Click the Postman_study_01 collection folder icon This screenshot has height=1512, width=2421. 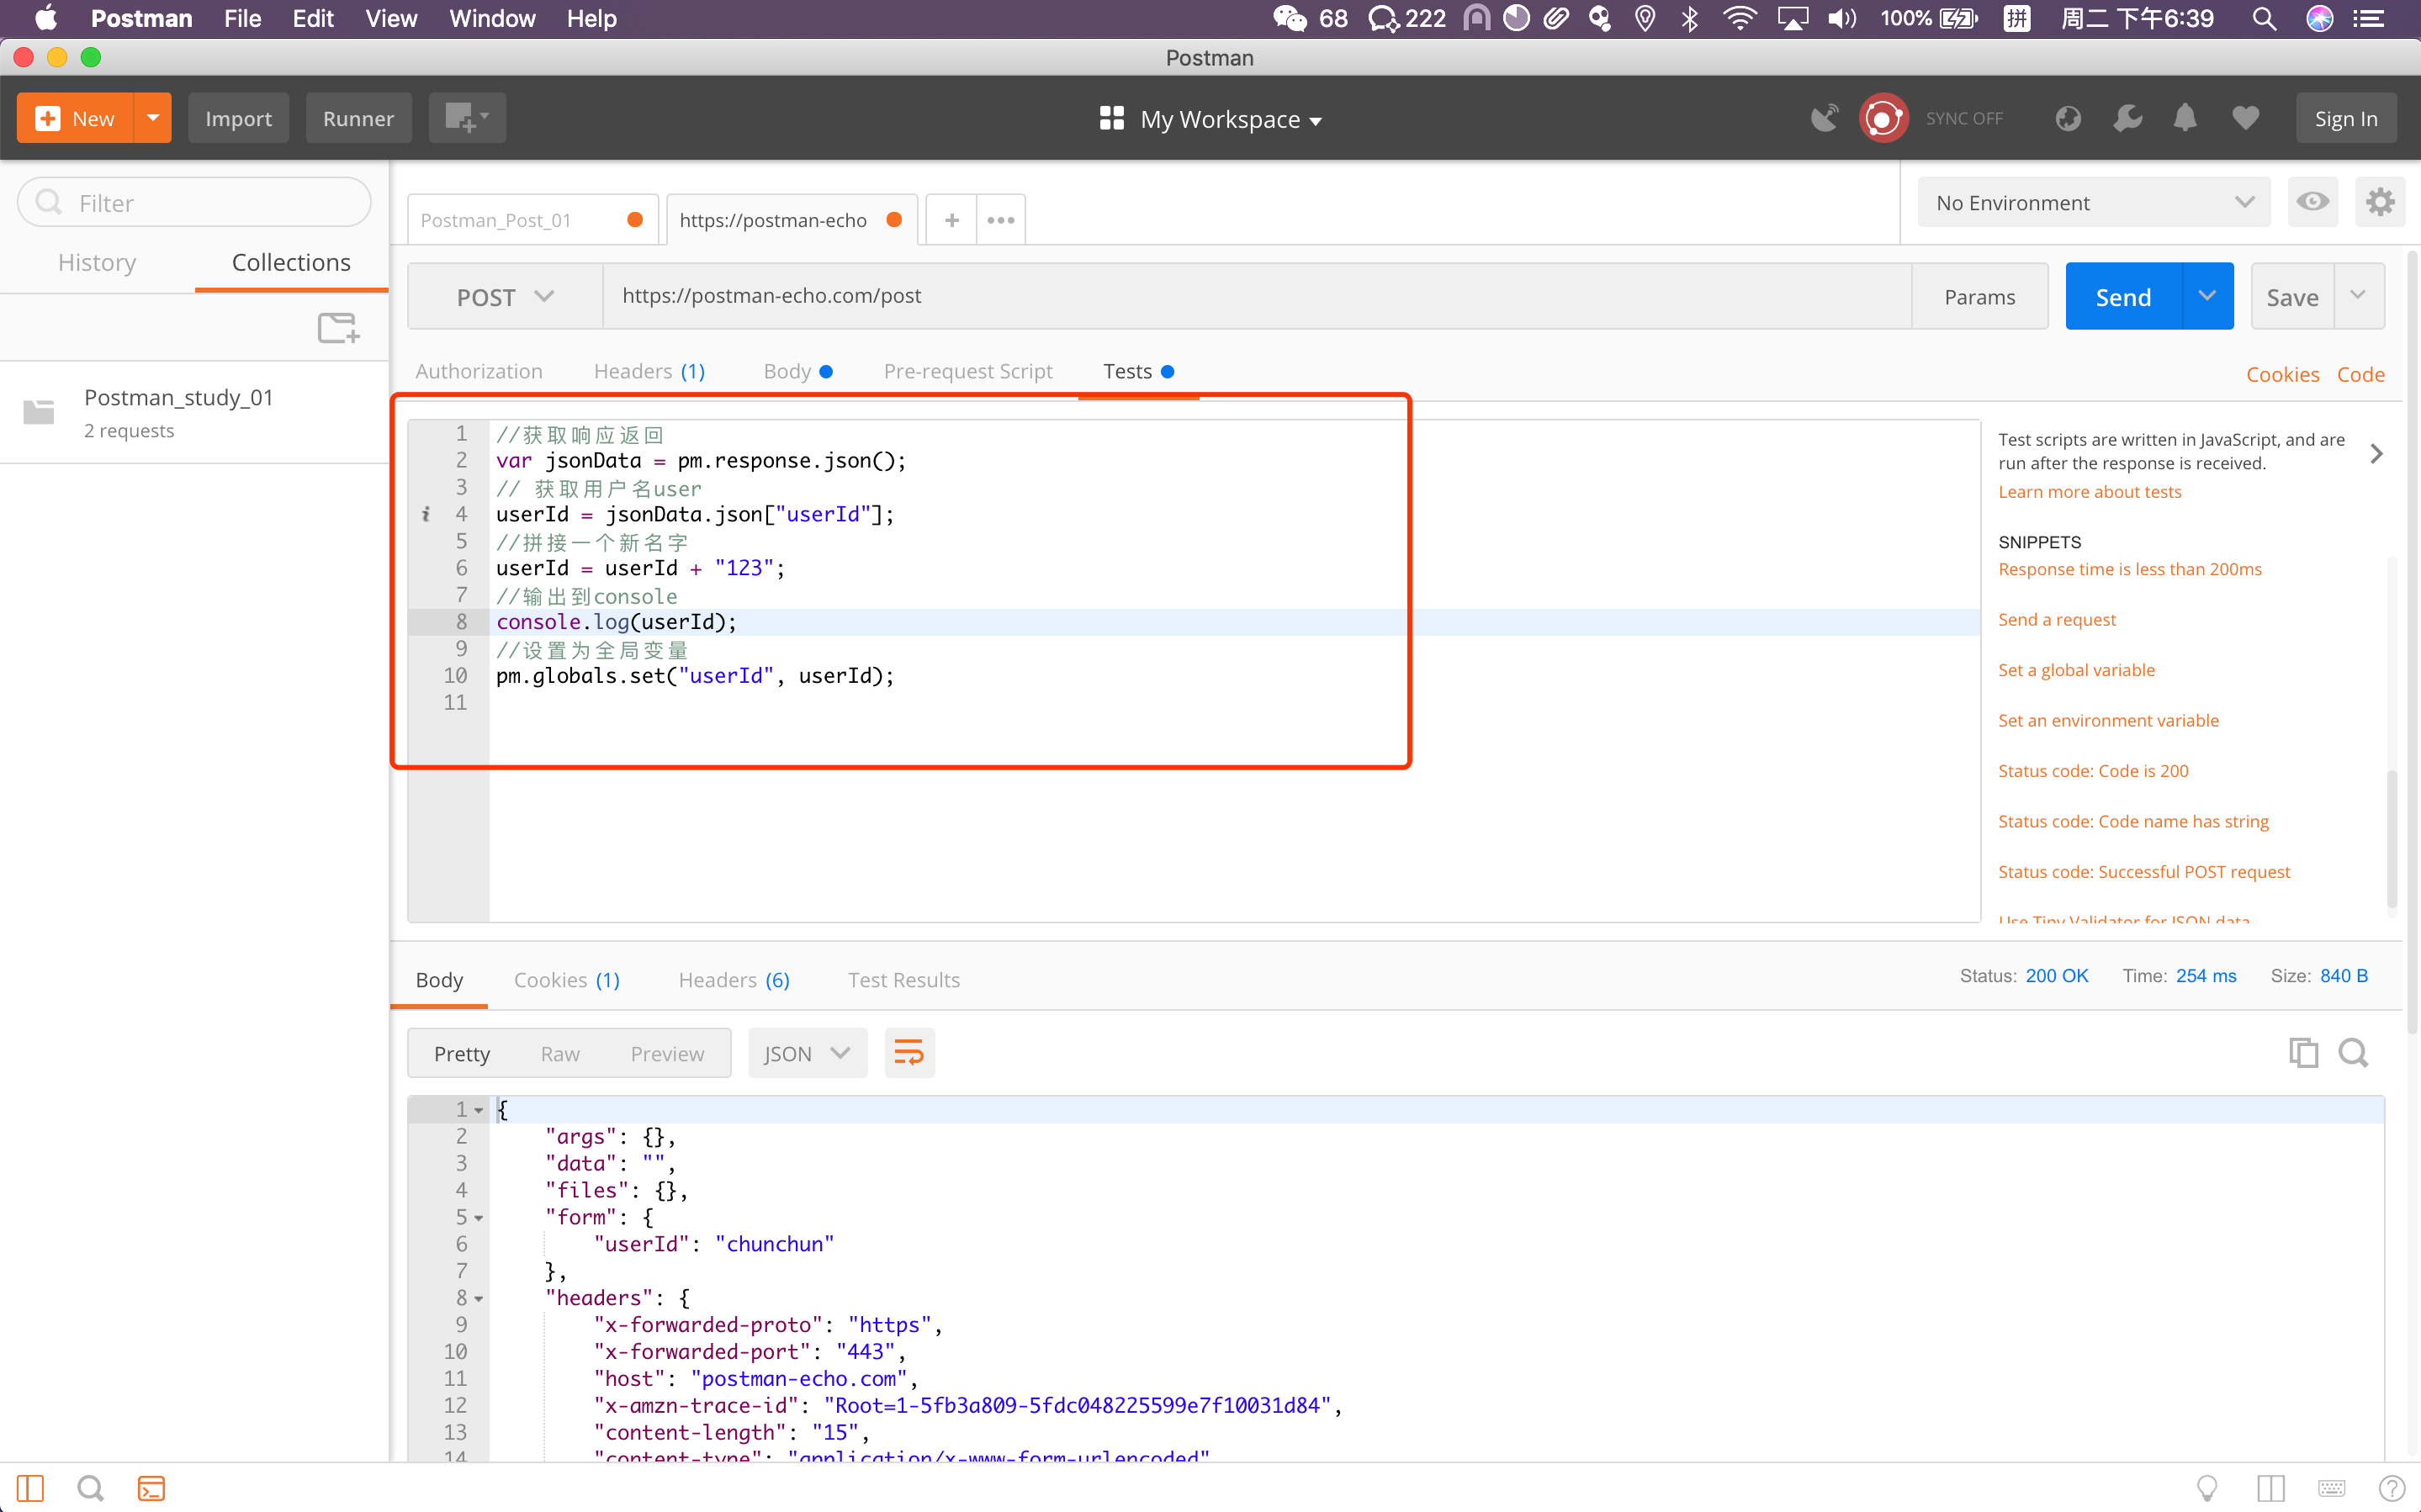[39, 411]
